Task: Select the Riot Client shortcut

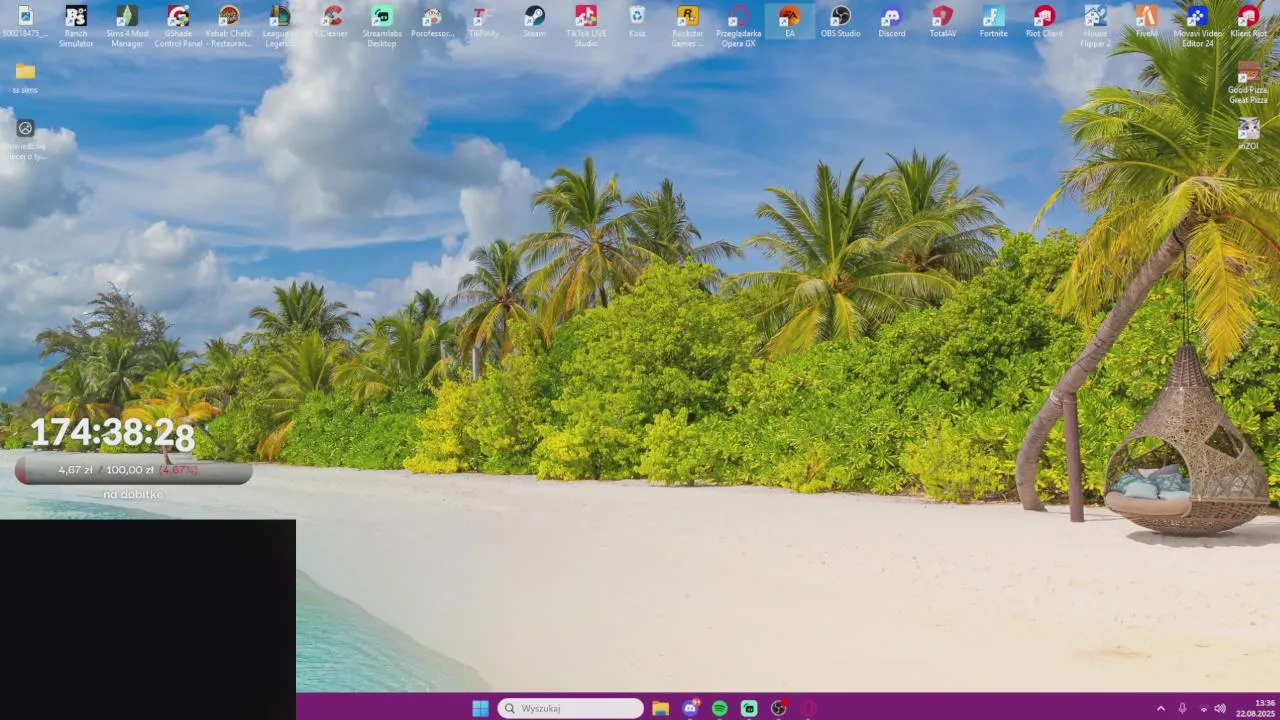Action: pos(1045,22)
